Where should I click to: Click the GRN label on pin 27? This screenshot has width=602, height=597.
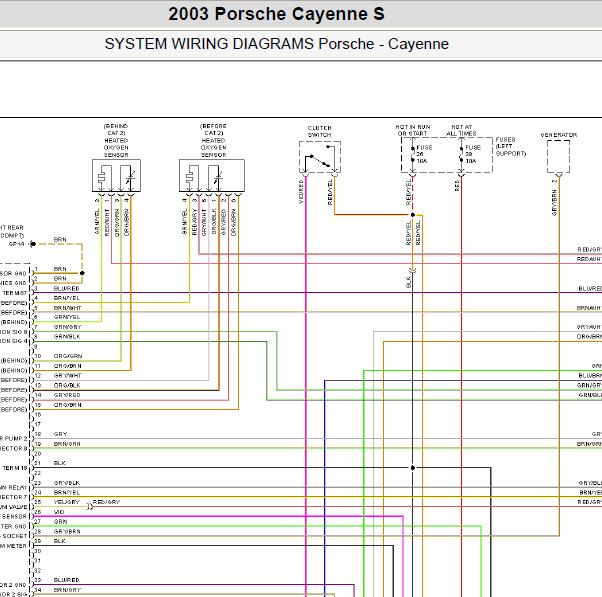coord(60,522)
